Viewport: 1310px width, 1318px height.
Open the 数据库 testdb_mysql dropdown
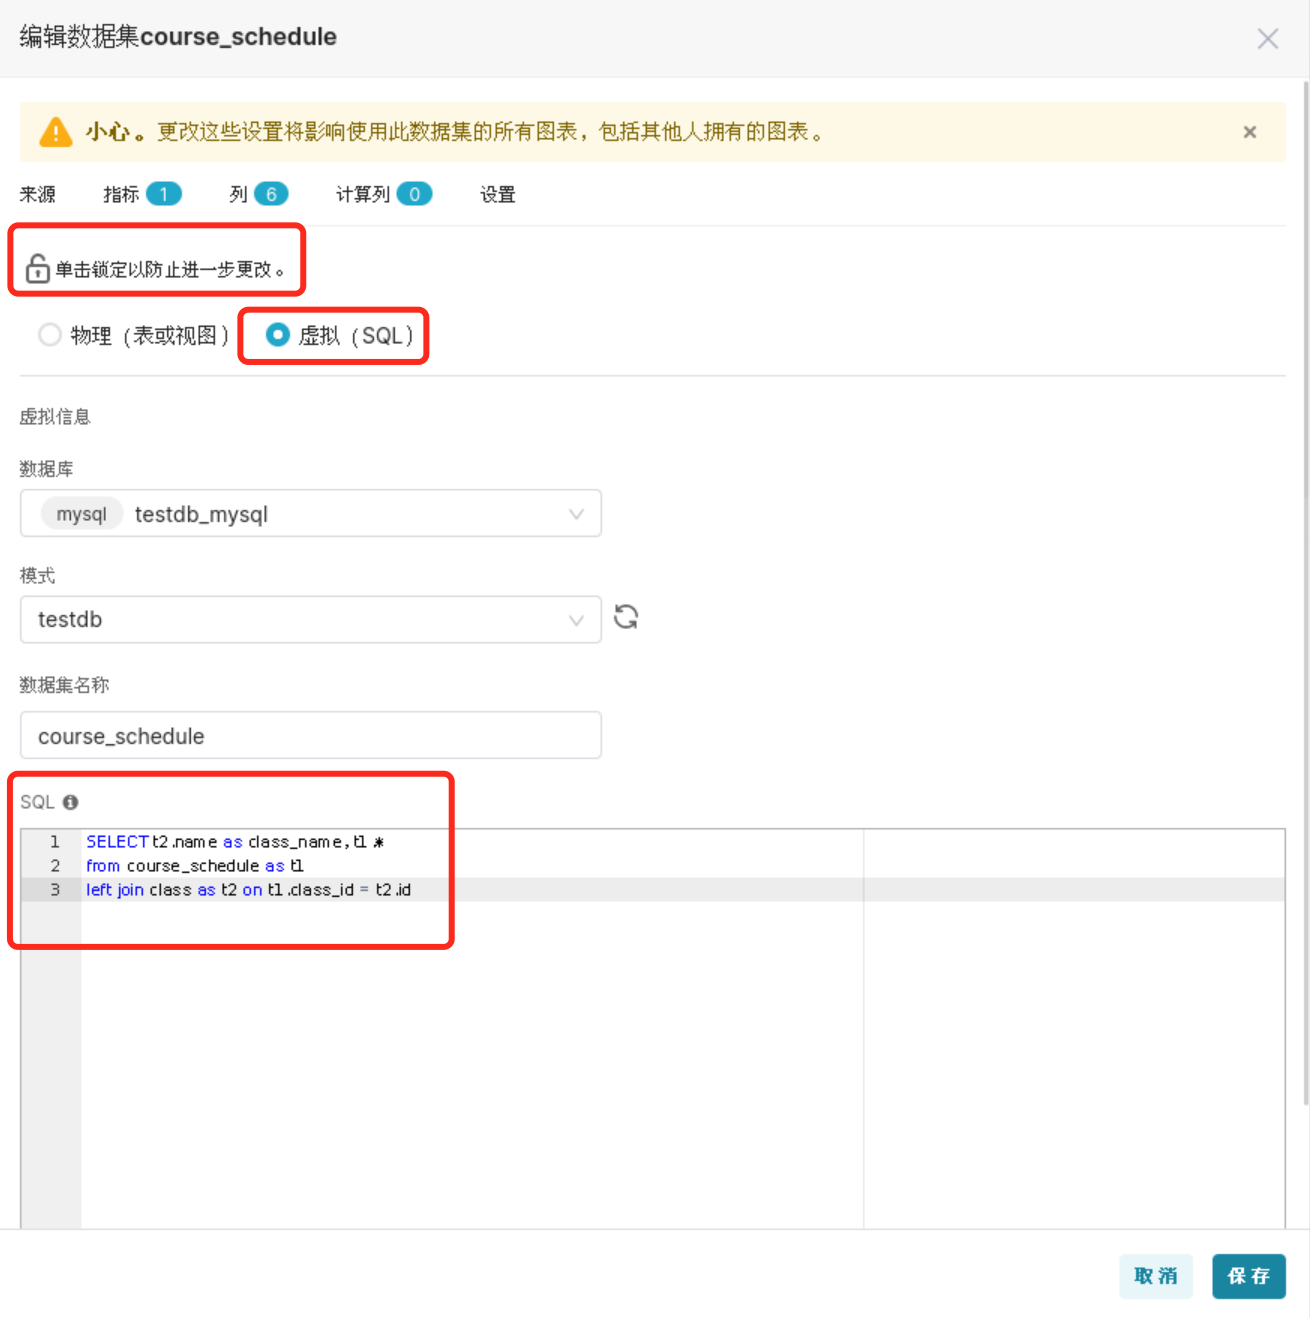(311, 513)
